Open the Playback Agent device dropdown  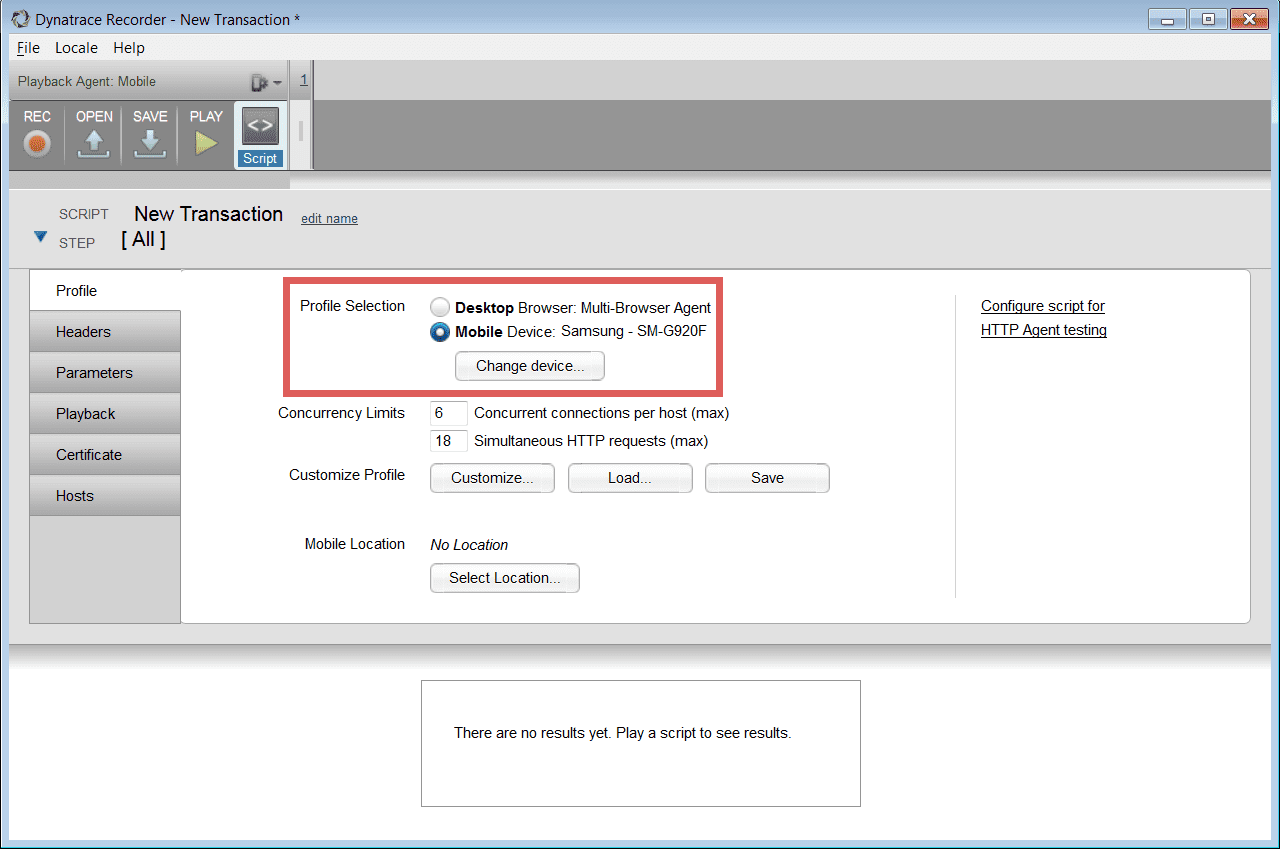[266, 82]
